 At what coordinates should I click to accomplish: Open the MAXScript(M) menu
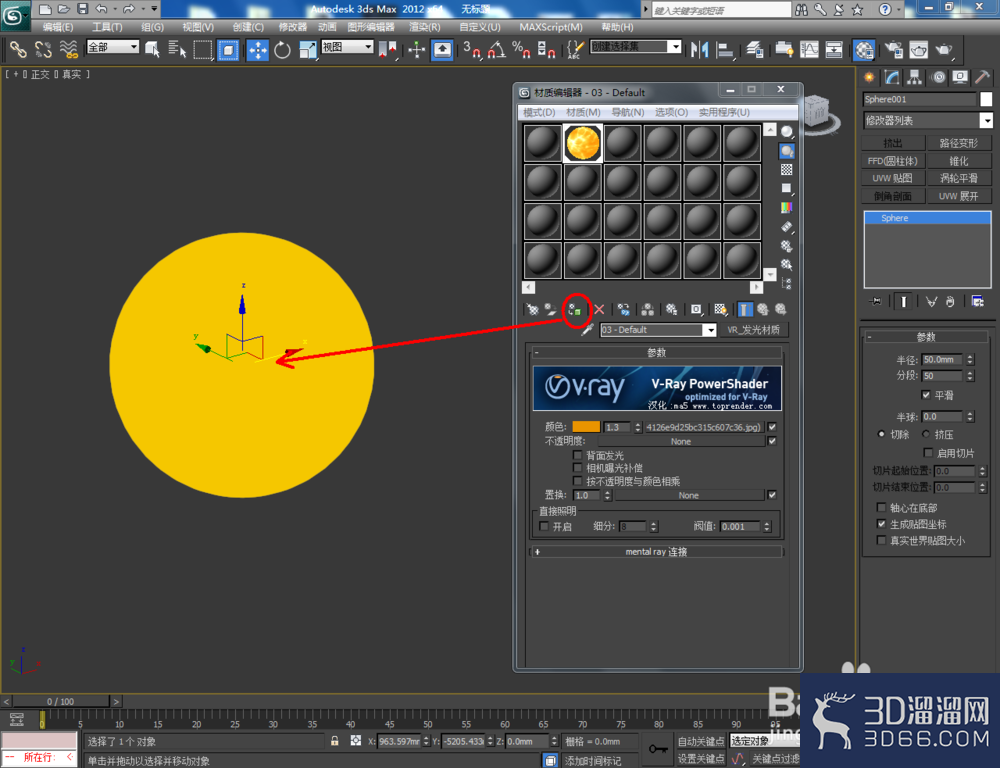551,27
